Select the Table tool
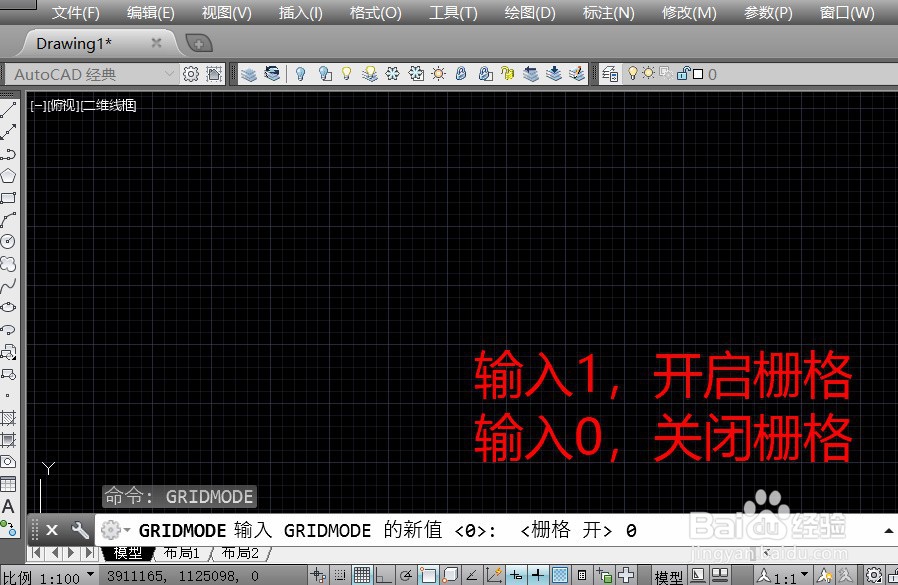This screenshot has height=585, width=898. click(x=8, y=484)
